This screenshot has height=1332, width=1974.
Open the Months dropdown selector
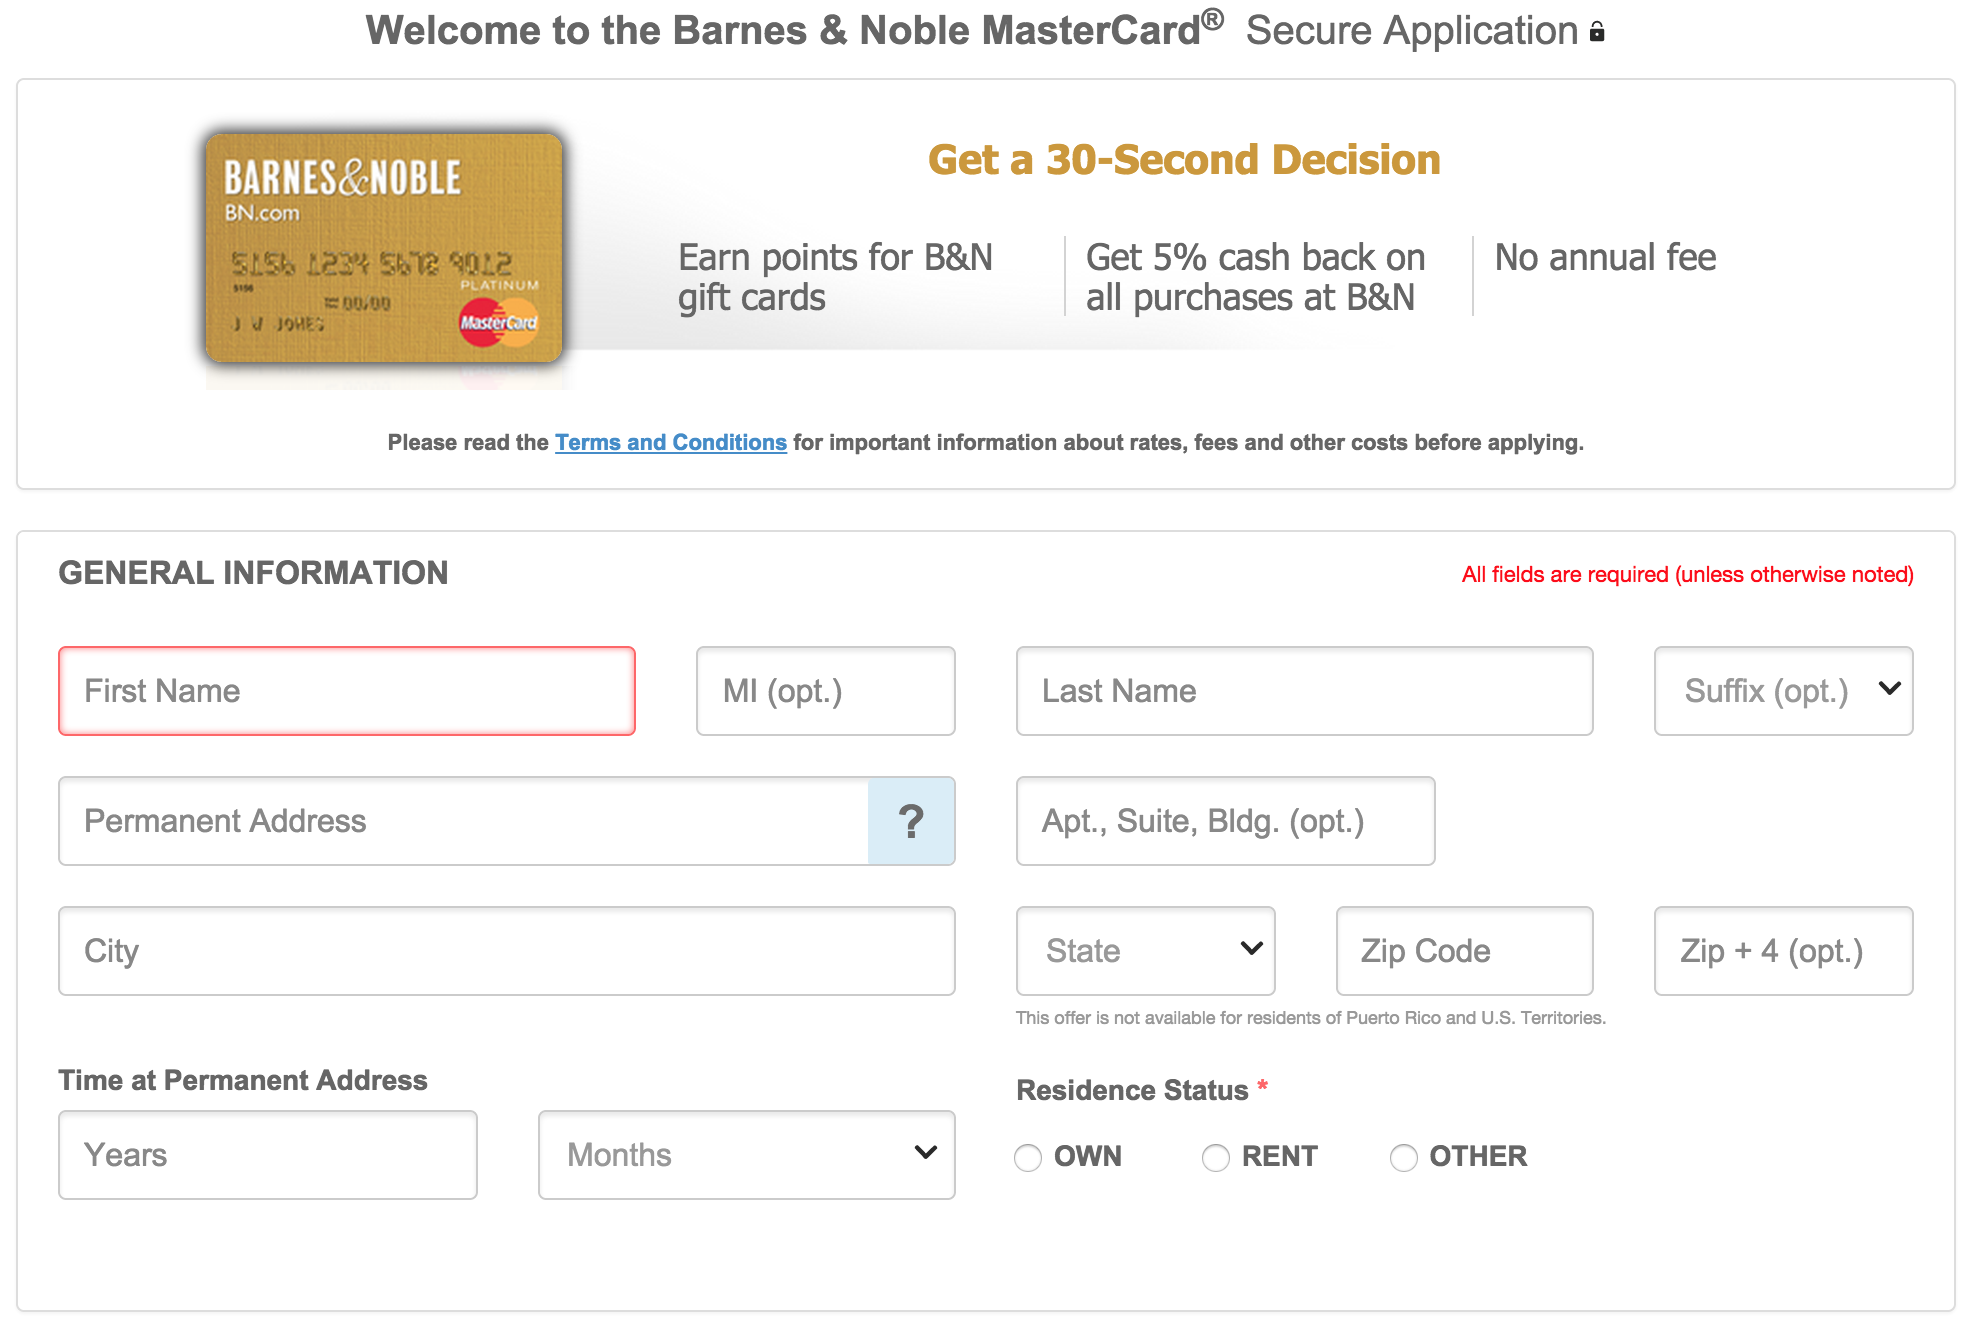746,1155
